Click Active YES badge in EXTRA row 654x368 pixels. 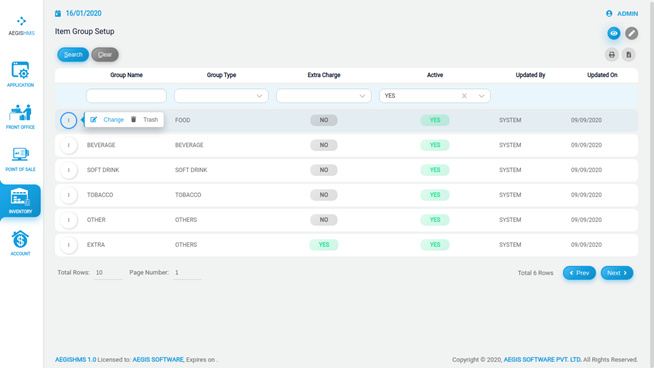pyautogui.click(x=435, y=245)
